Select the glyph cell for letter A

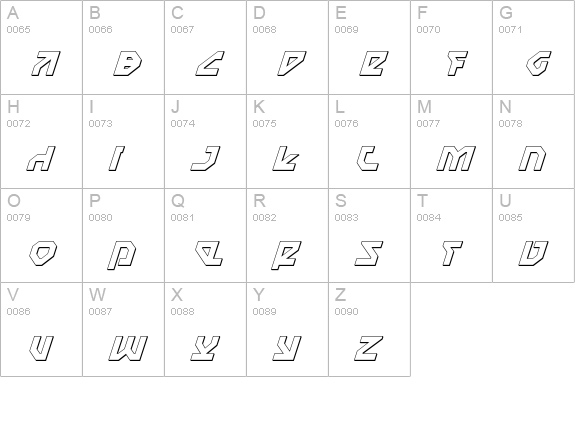(41, 47)
